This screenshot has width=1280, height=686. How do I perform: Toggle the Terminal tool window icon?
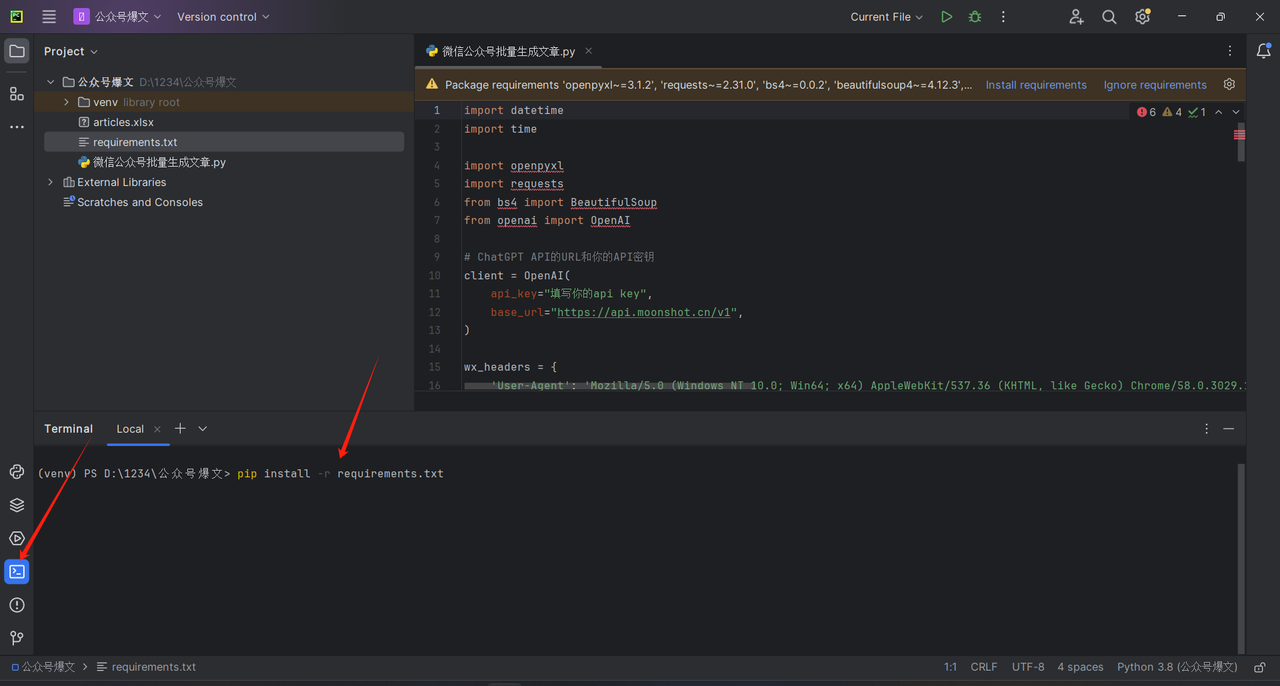(x=17, y=572)
